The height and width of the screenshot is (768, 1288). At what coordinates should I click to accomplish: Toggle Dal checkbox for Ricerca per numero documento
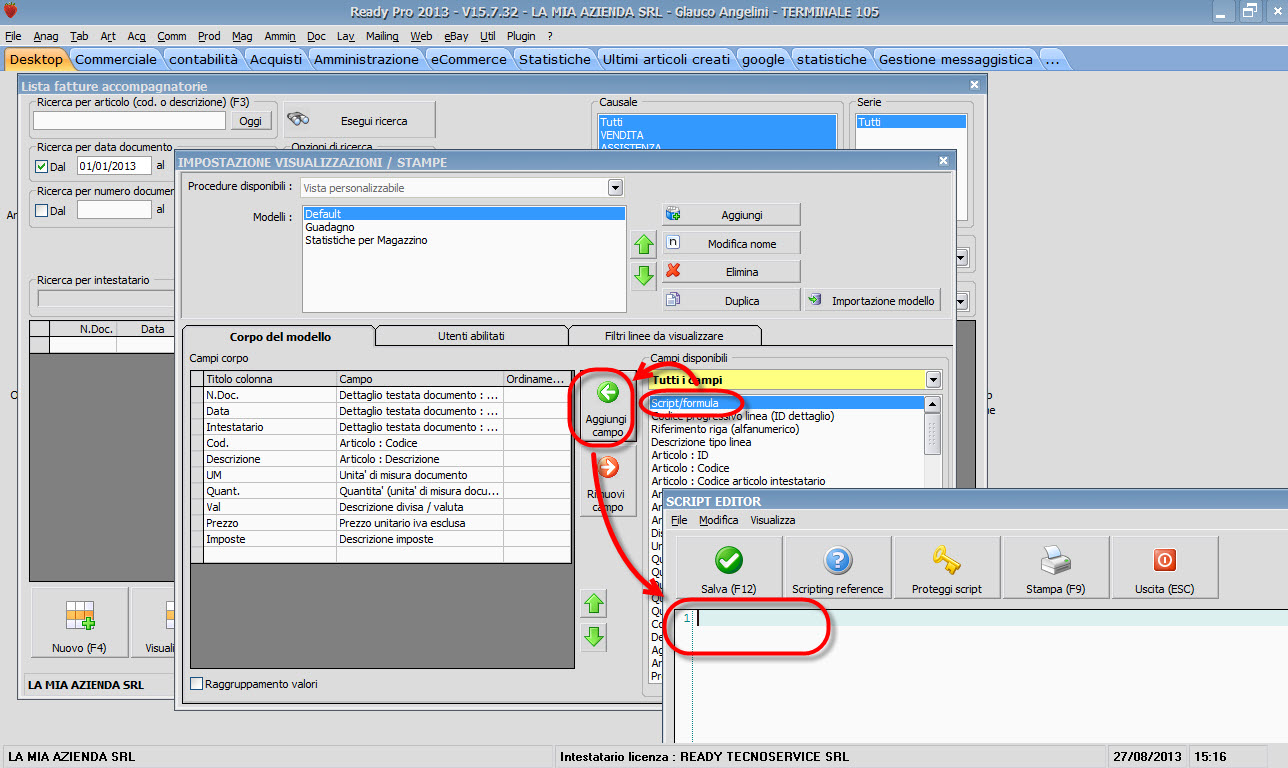41,210
